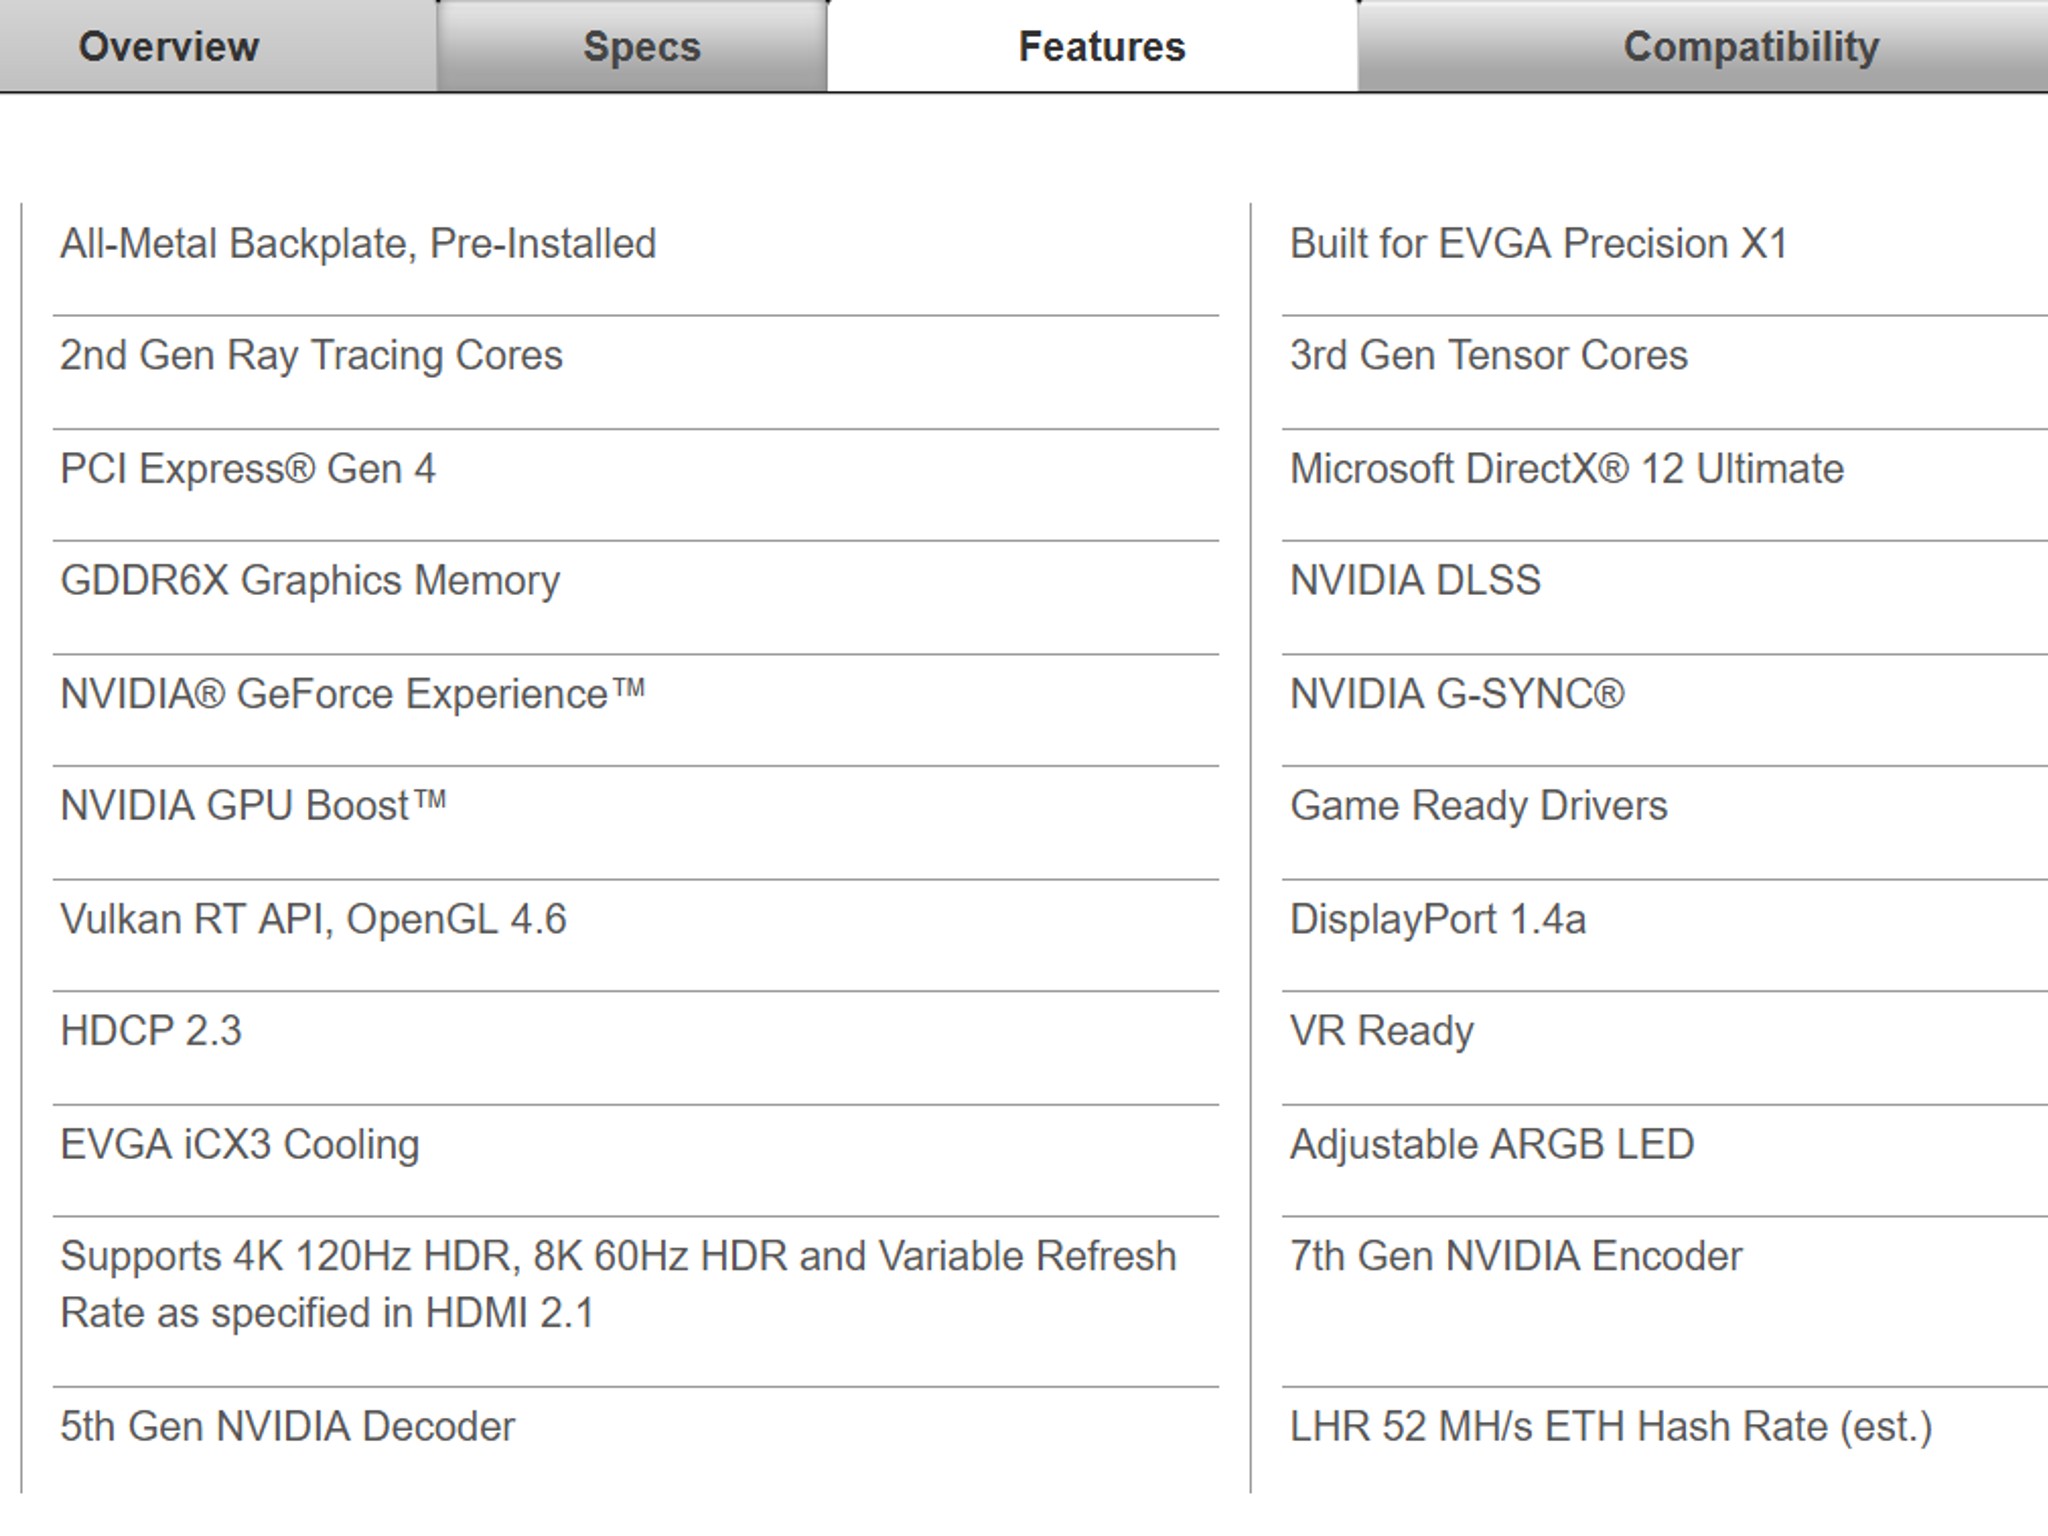Switch to the Overview tab
2048x1536 pixels.
(169, 47)
